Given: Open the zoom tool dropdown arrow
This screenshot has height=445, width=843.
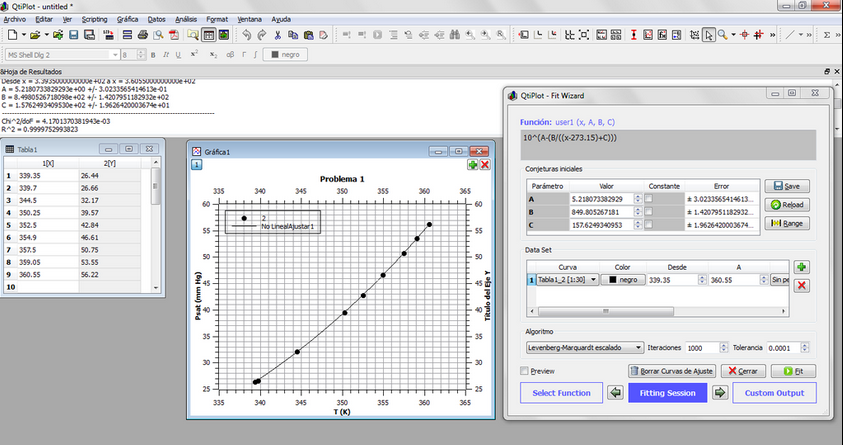Looking at the screenshot, I should (733, 35).
